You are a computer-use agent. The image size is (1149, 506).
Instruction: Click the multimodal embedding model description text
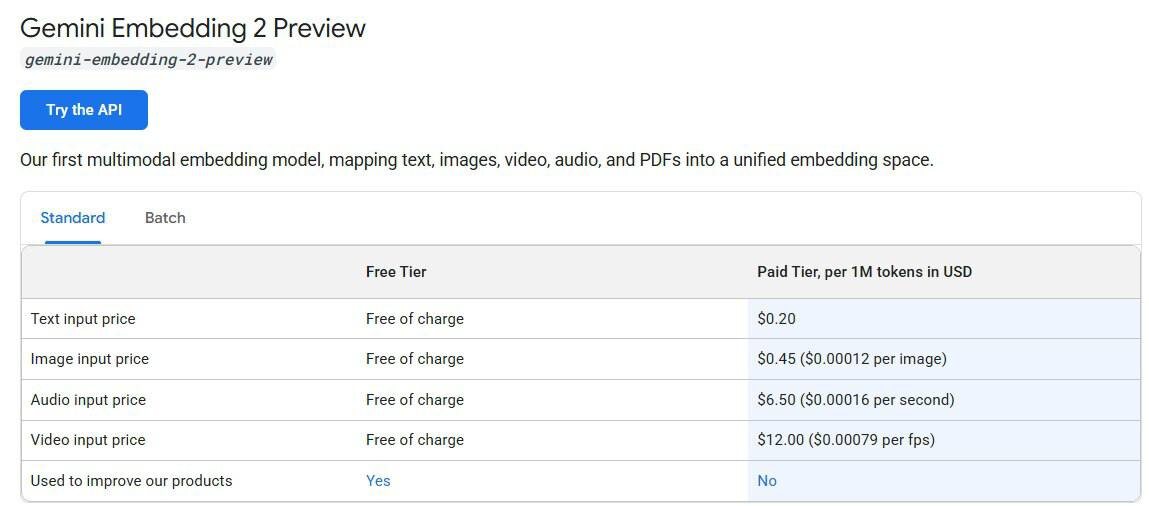click(476, 160)
